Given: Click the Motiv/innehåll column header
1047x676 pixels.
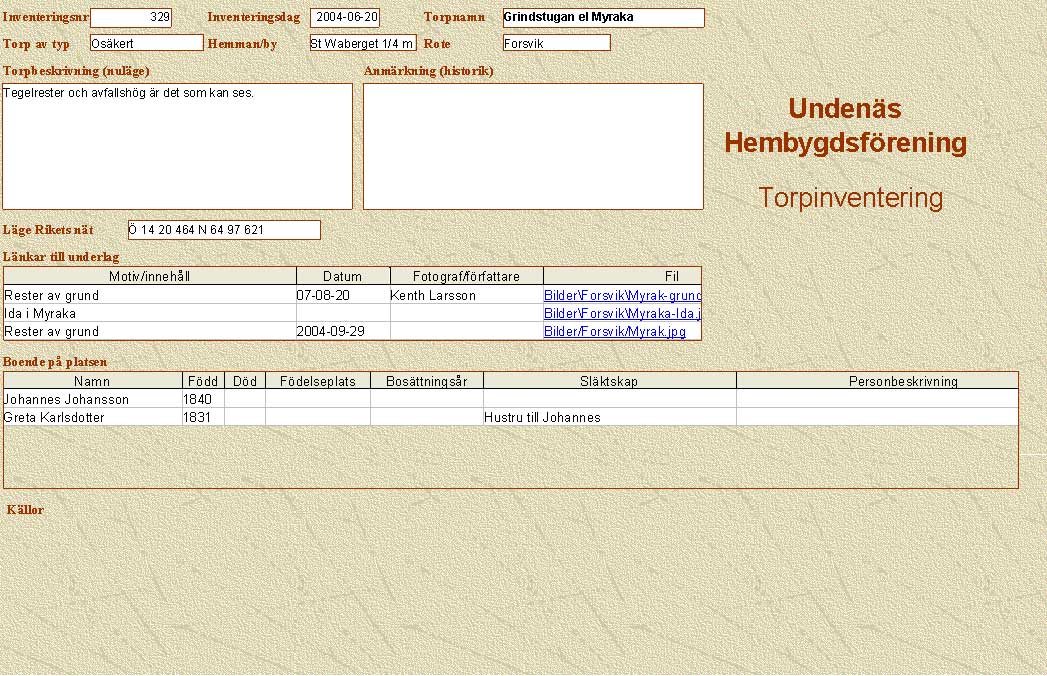Looking at the screenshot, I should pyautogui.click(x=150, y=277).
